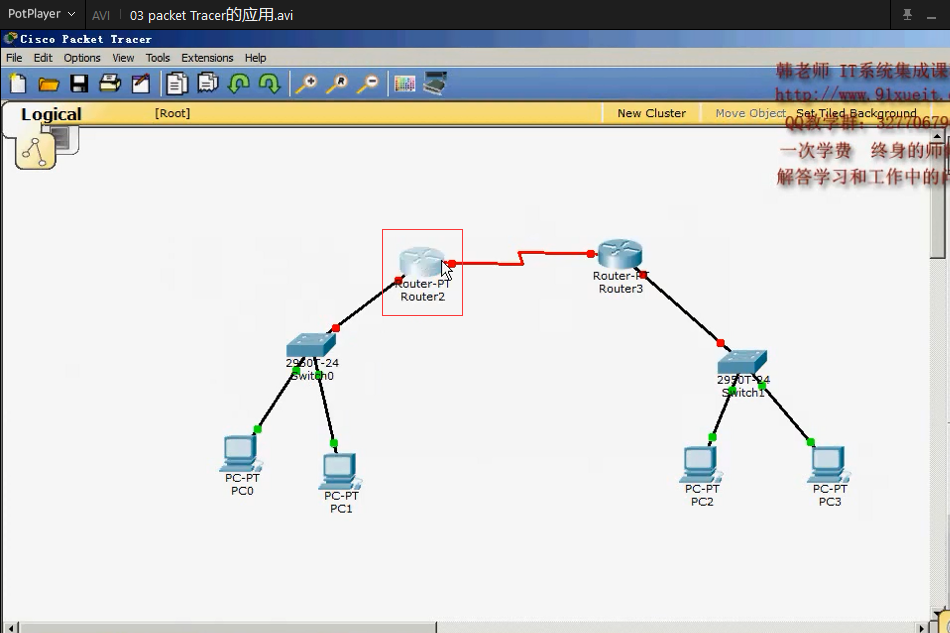Screen dimensions: 950x633
Task: Open the Tools menu
Action: [158, 58]
